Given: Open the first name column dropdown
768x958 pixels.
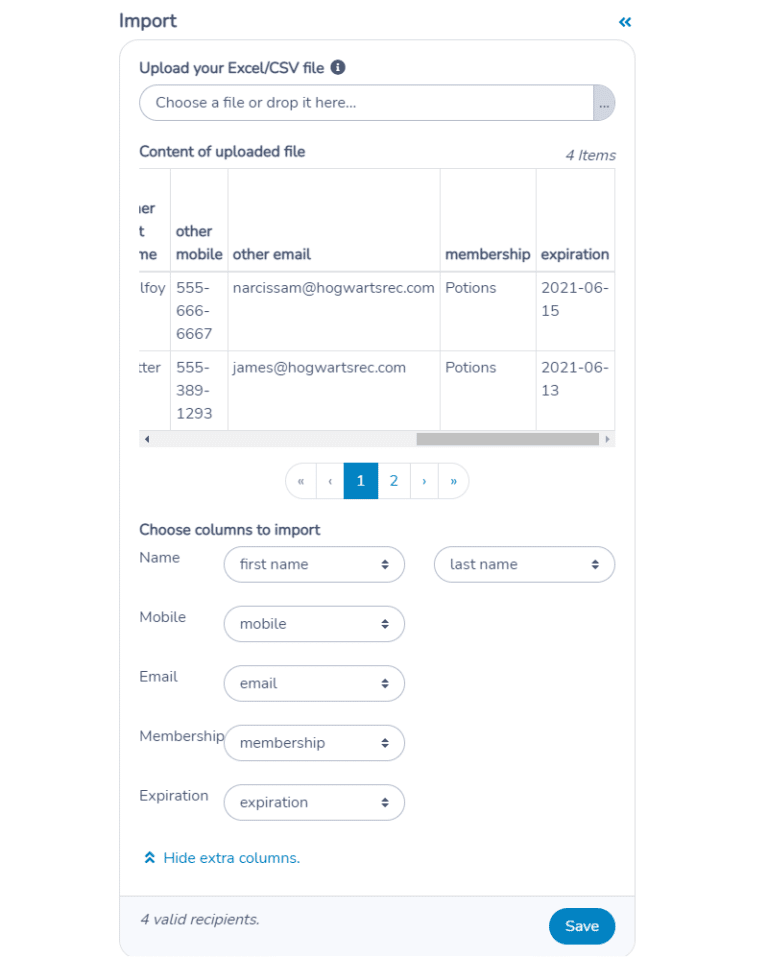Looking at the screenshot, I should [314, 565].
